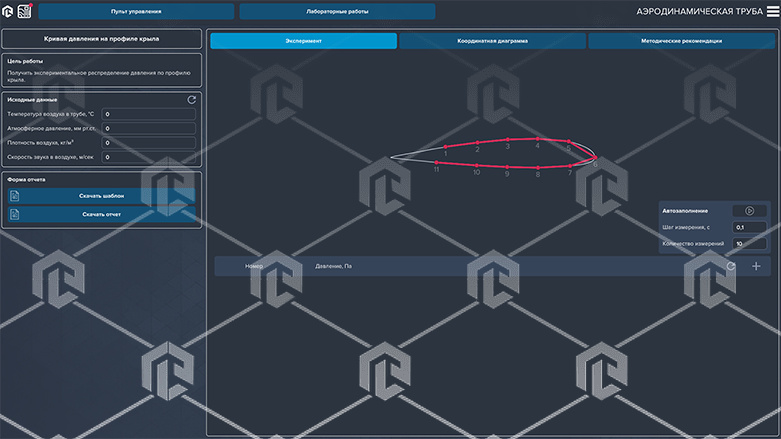
Task: Open Методические рекомендации tab
Action: pos(681,41)
